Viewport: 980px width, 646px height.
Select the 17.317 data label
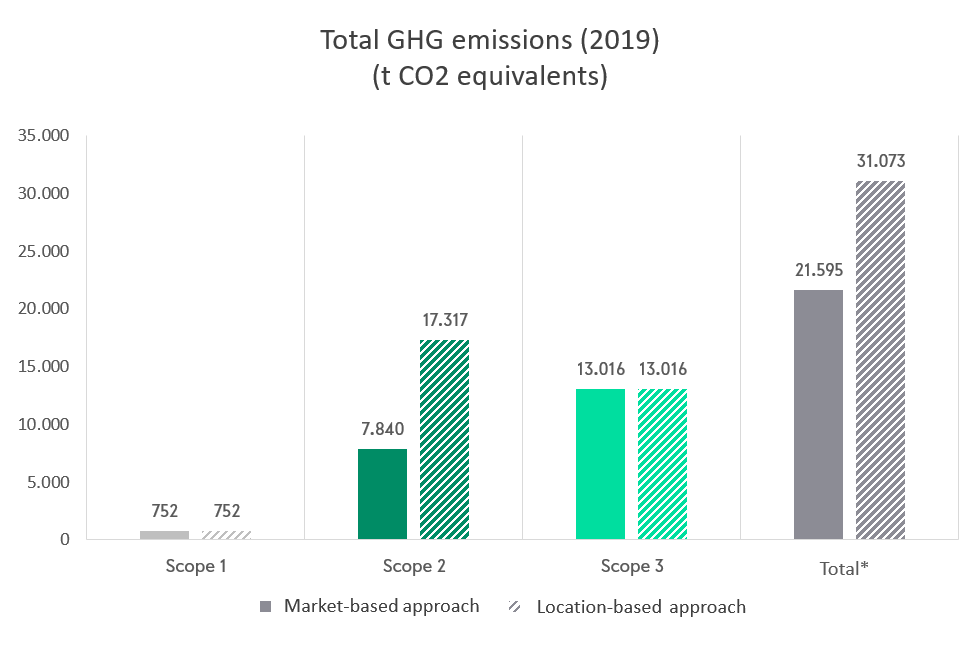pyautogui.click(x=444, y=320)
